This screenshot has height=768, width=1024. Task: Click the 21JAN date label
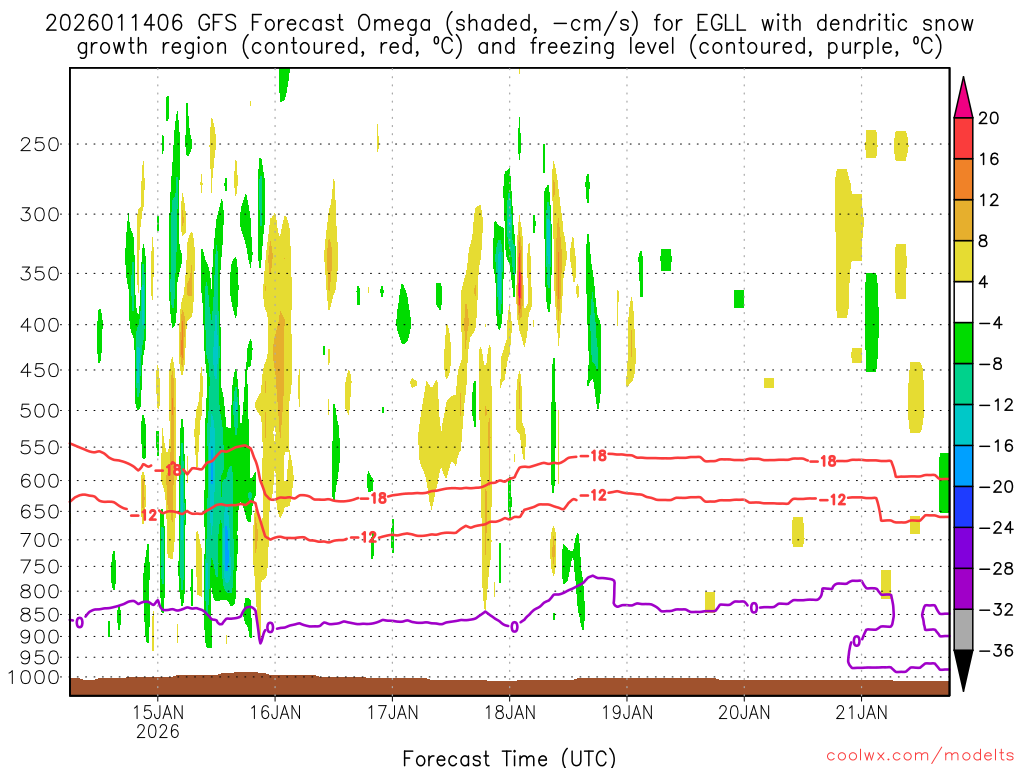coord(861,712)
